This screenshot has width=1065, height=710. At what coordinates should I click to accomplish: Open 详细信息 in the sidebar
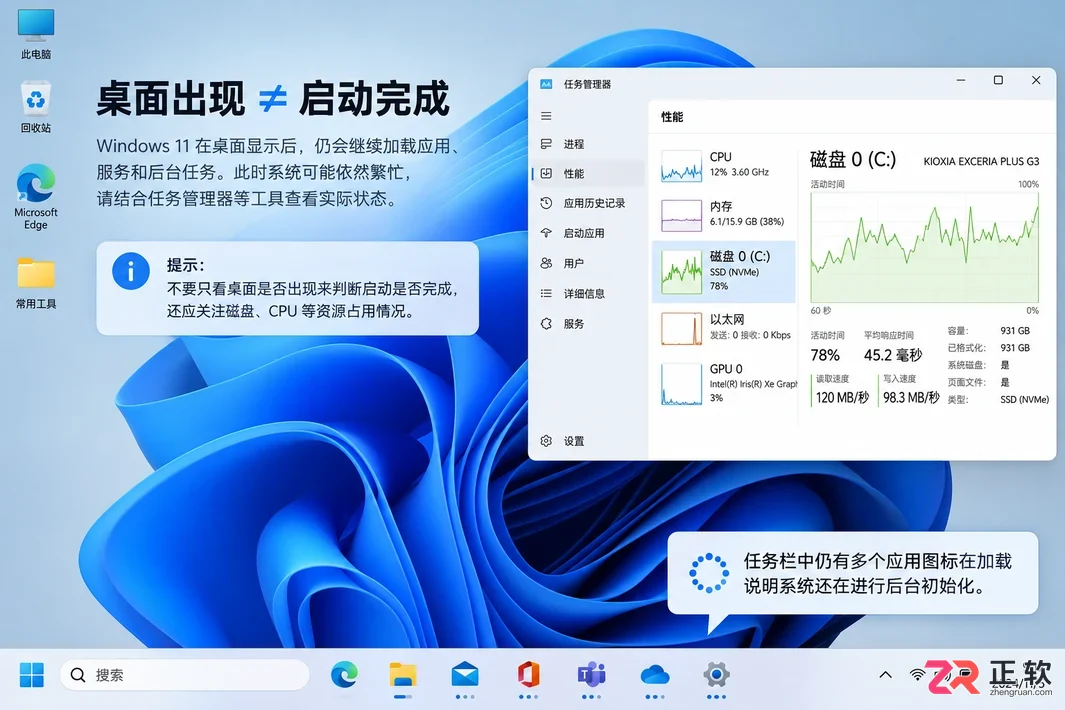[x=588, y=294]
